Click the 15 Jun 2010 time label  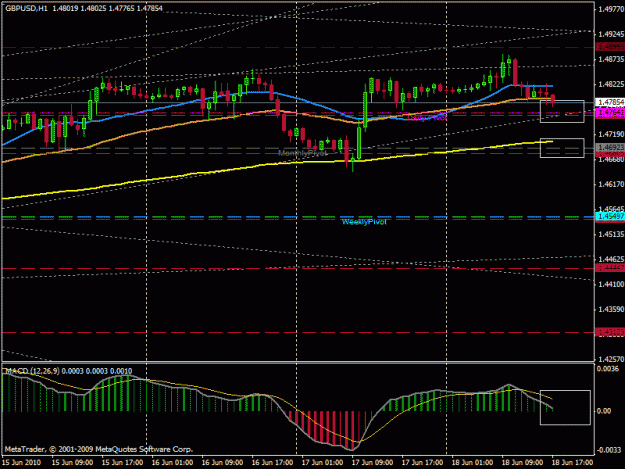tap(22, 463)
